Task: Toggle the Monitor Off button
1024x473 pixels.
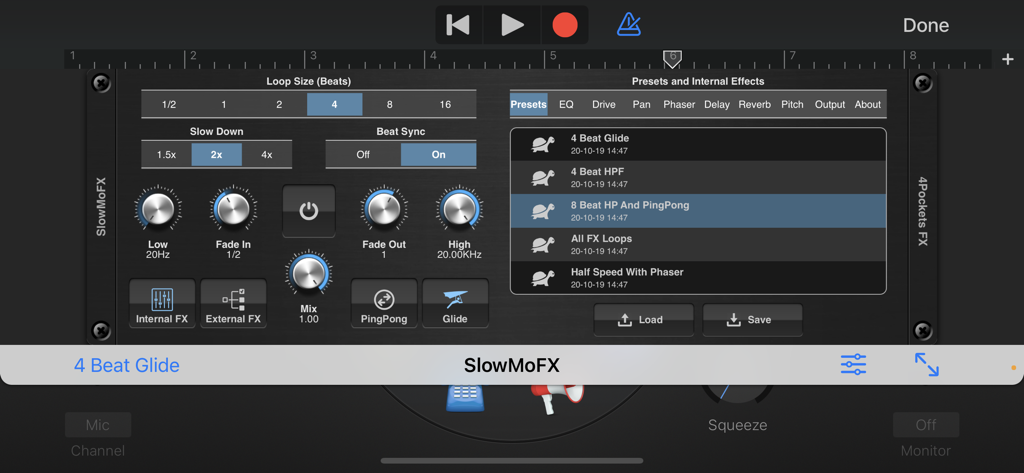Action: point(925,425)
